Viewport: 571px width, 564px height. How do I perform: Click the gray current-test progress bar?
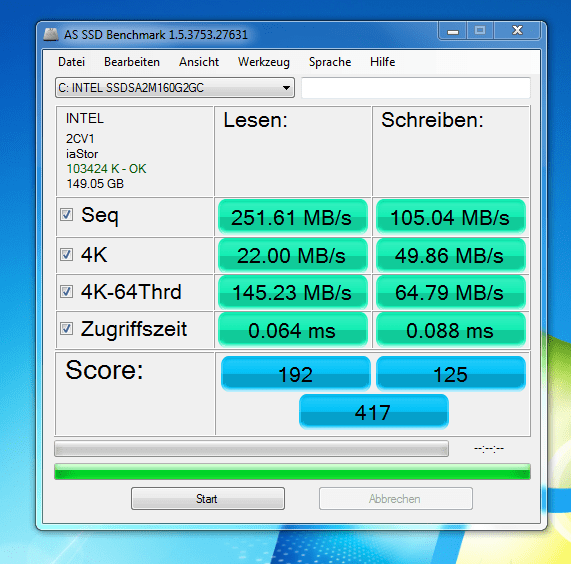click(251, 448)
